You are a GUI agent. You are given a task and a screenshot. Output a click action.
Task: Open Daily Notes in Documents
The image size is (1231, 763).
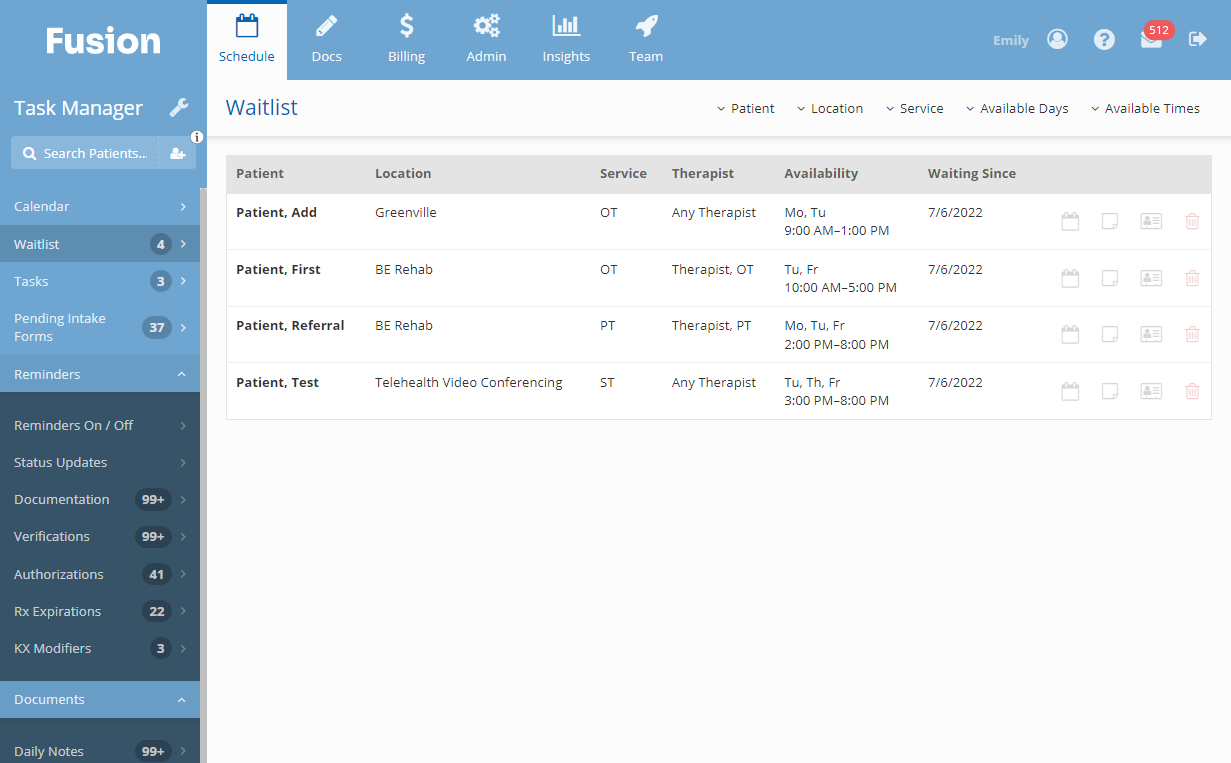[x=100, y=751]
